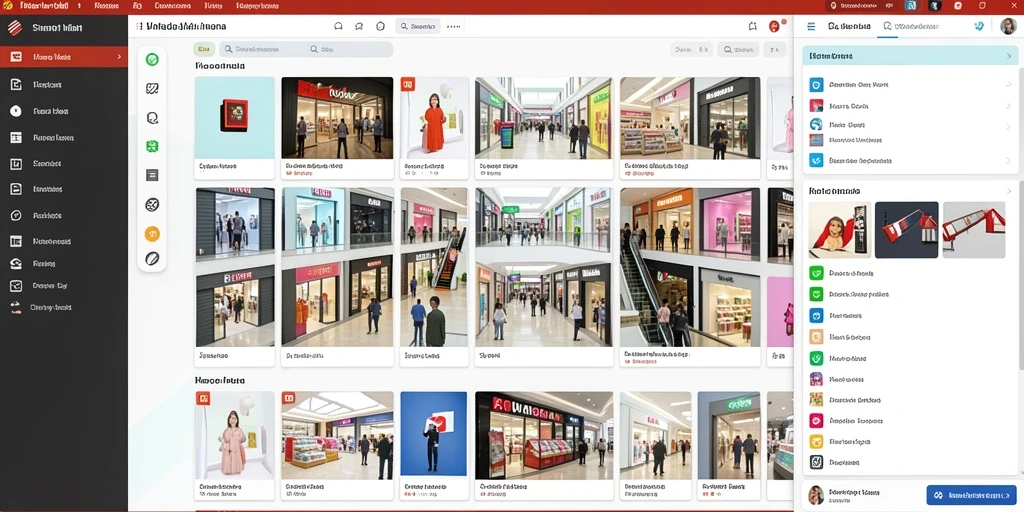Image resolution: width=1024 pixels, height=512 pixels.
Task: Click the clock icon in dark left sidebar
Action: [x=16, y=111]
